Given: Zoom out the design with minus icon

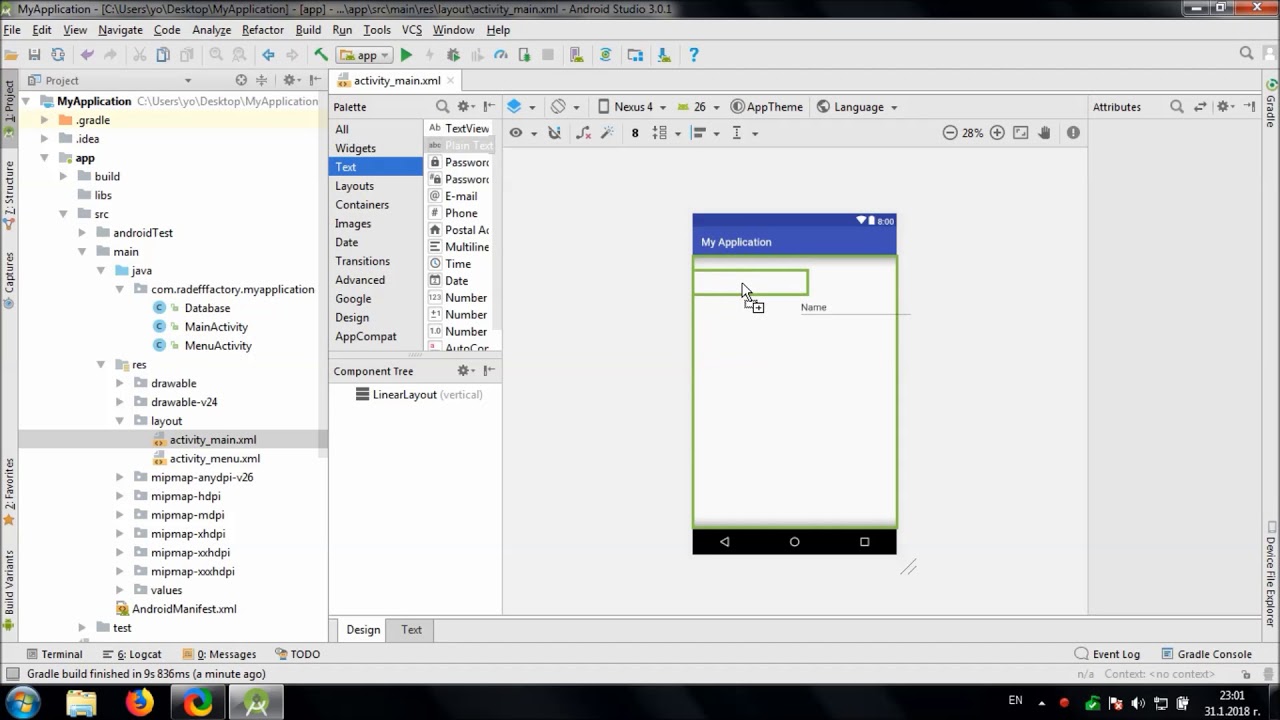Looking at the screenshot, I should click(950, 133).
